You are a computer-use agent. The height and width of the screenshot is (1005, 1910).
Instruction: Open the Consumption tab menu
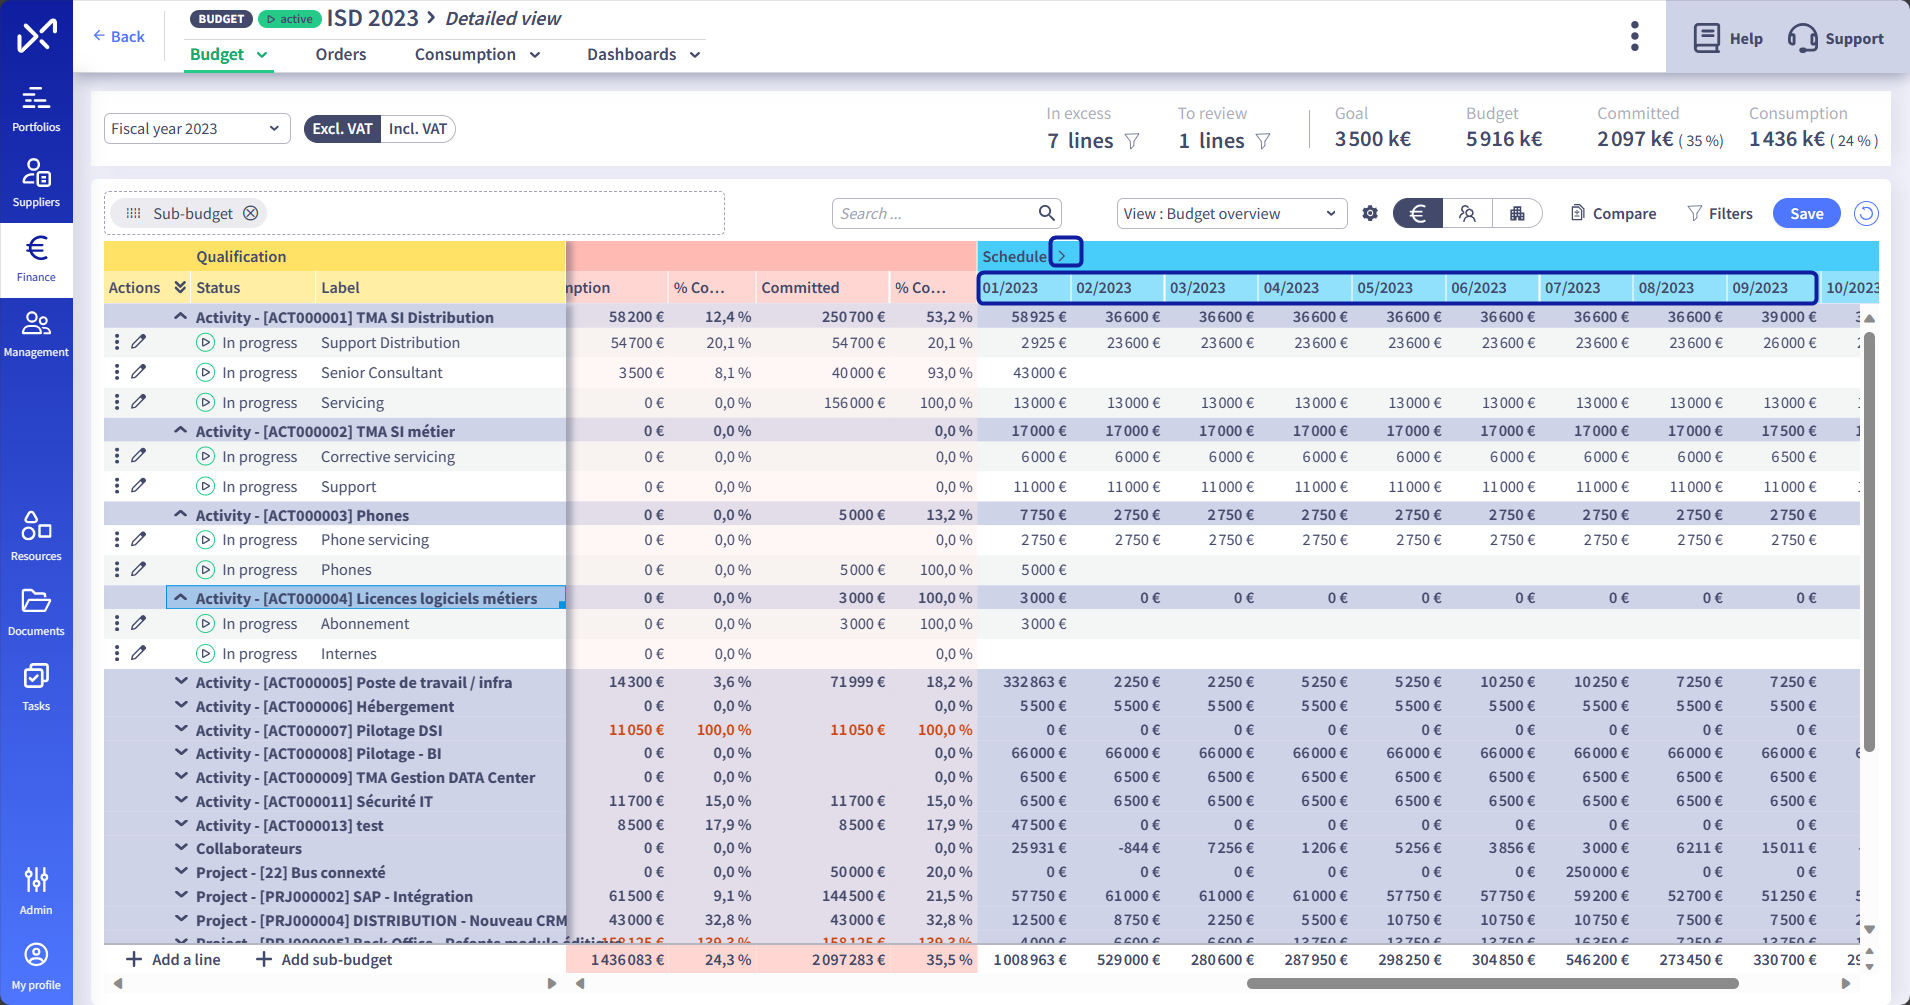[x=477, y=54]
